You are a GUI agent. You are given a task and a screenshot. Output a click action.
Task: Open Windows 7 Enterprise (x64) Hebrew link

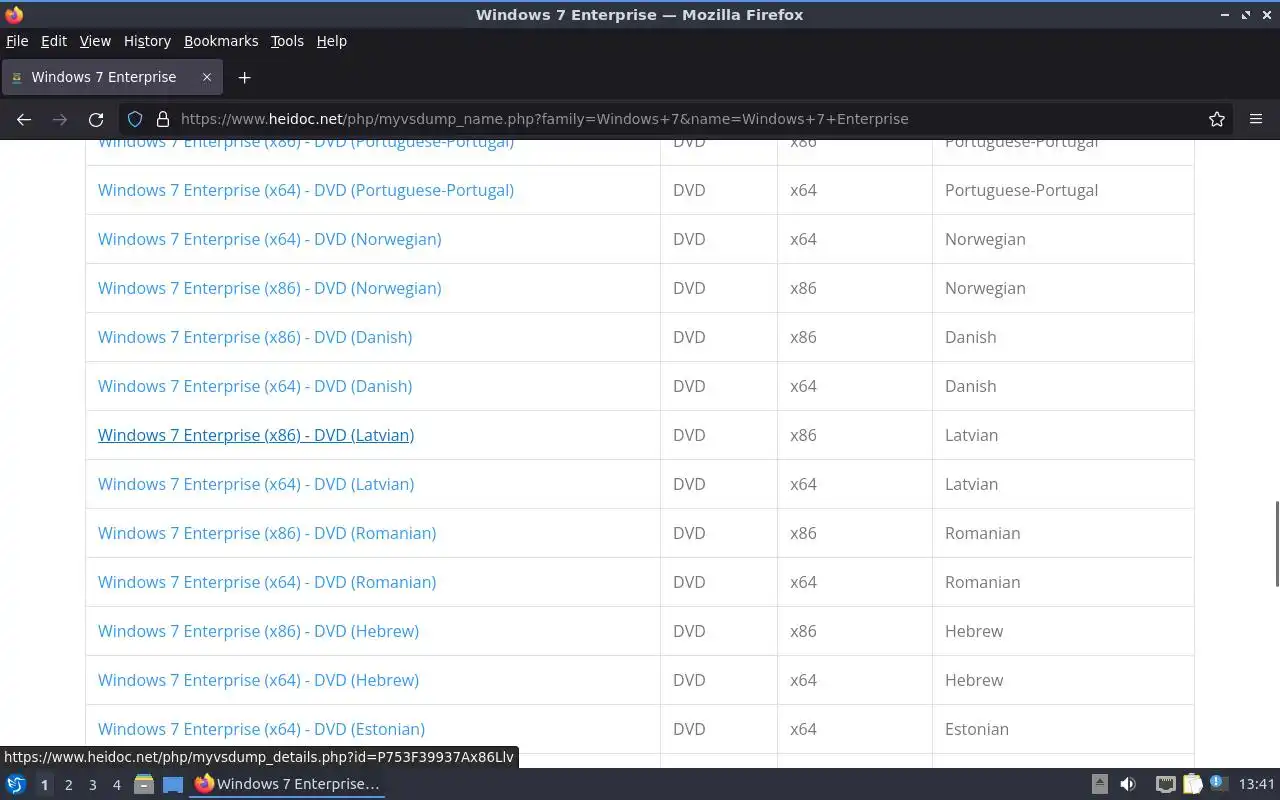coord(258,680)
